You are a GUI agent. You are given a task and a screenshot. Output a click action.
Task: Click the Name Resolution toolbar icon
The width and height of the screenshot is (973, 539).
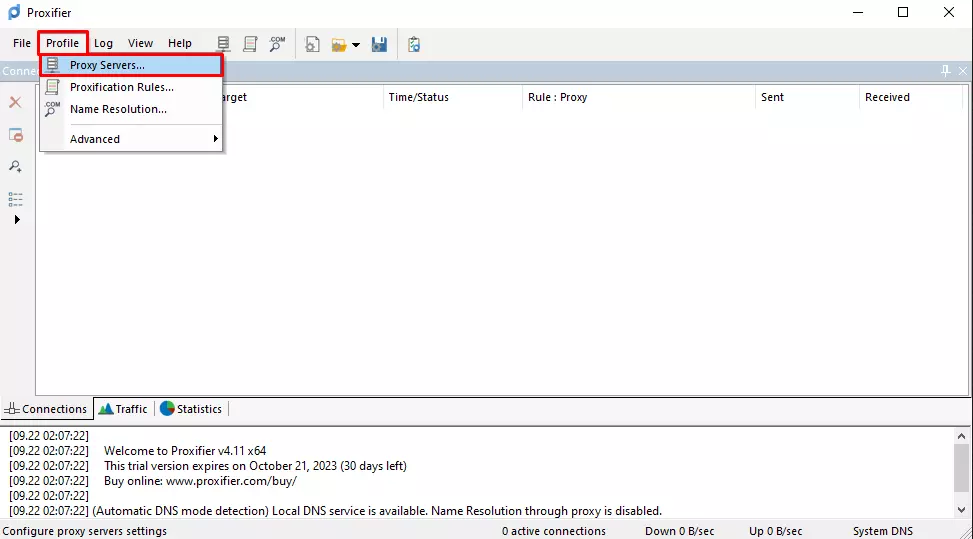point(277,44)
